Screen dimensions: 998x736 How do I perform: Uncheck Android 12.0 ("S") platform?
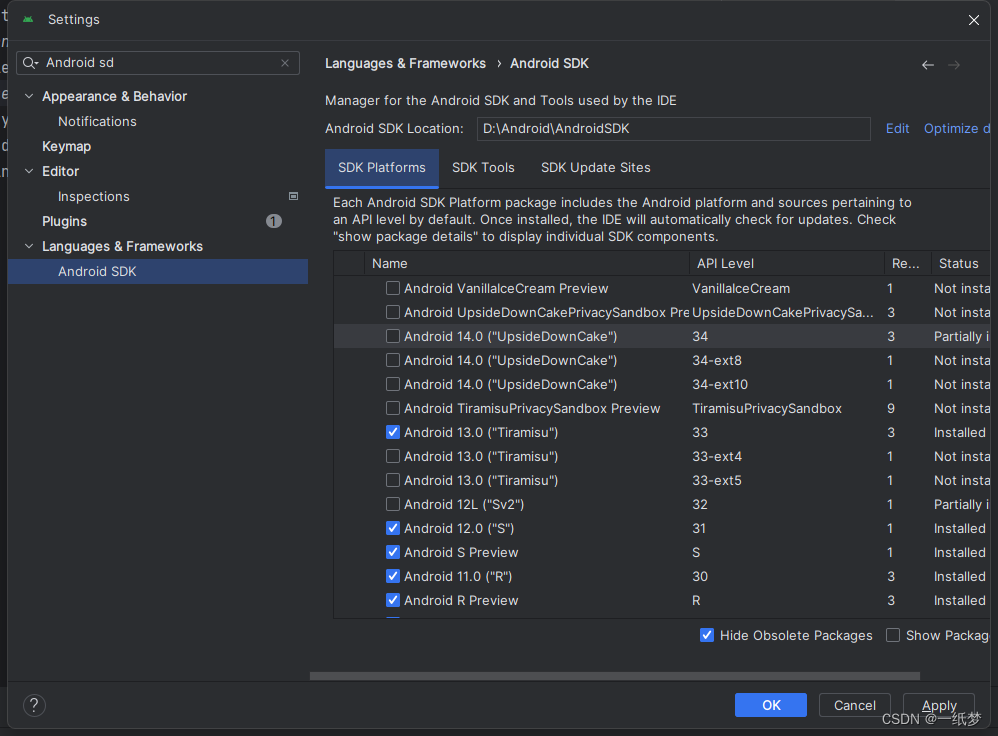[393, 528]
